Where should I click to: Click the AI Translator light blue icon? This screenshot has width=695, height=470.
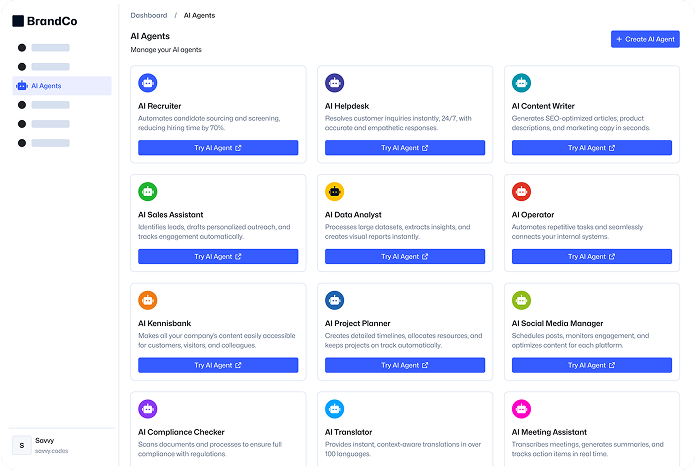334,409
